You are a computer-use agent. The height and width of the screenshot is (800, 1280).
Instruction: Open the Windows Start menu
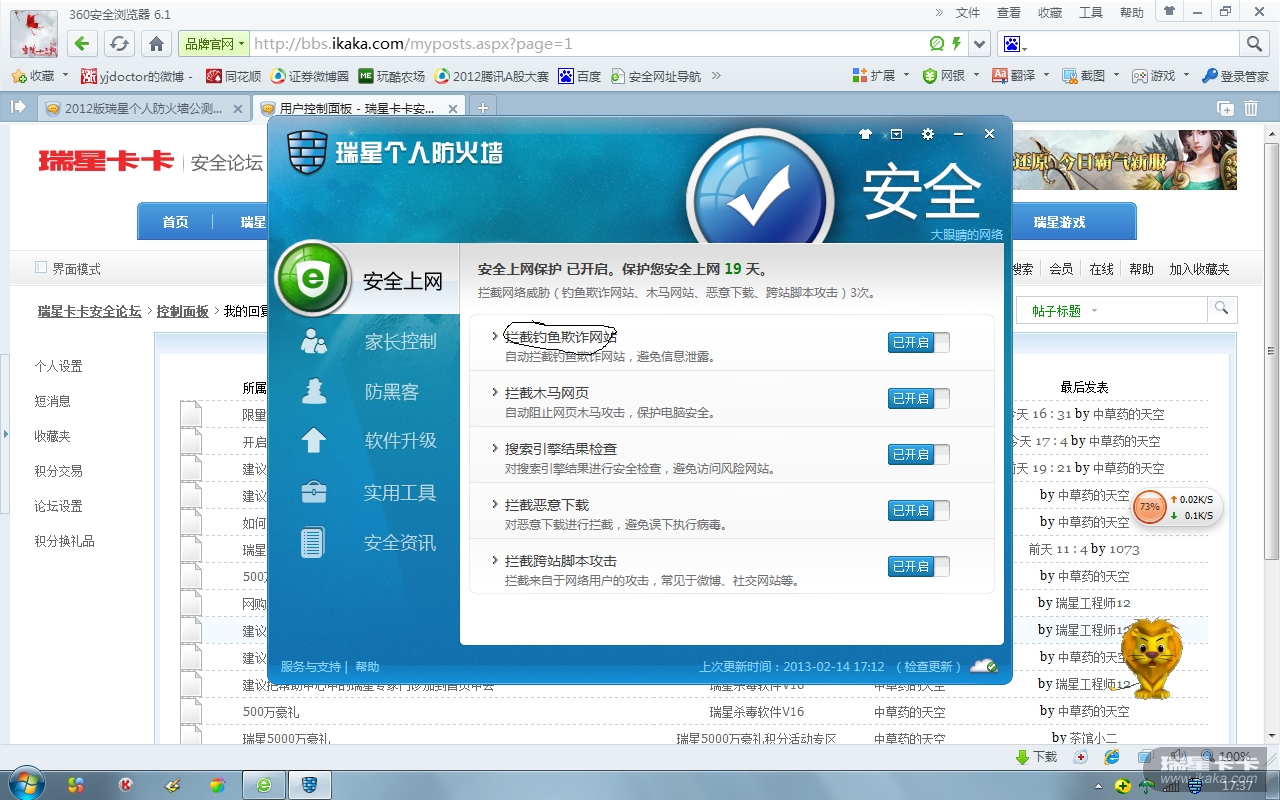click(25, 784)
